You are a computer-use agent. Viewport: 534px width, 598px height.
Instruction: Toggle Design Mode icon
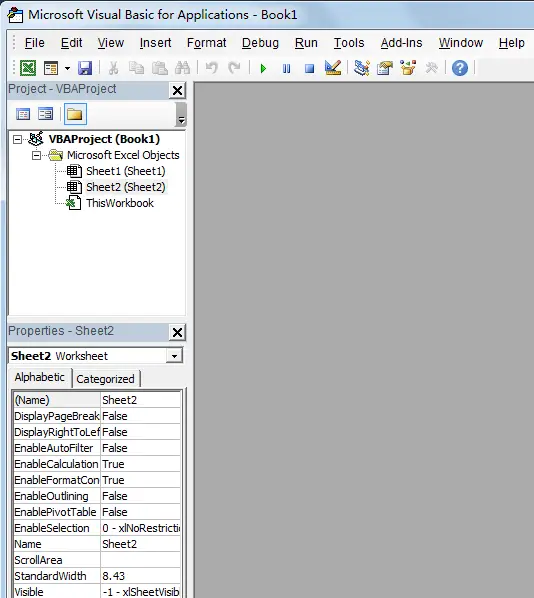(x=333, y=68)
